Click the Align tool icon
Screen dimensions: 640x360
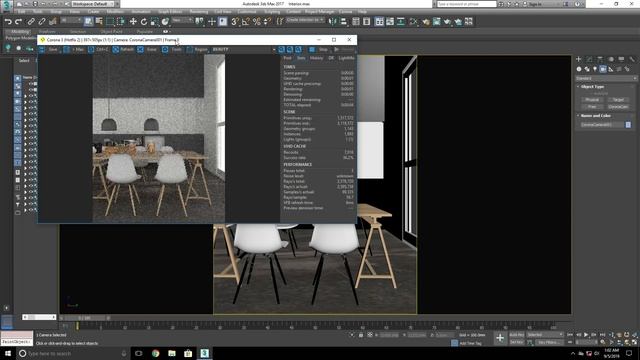(x=343, y=21)
